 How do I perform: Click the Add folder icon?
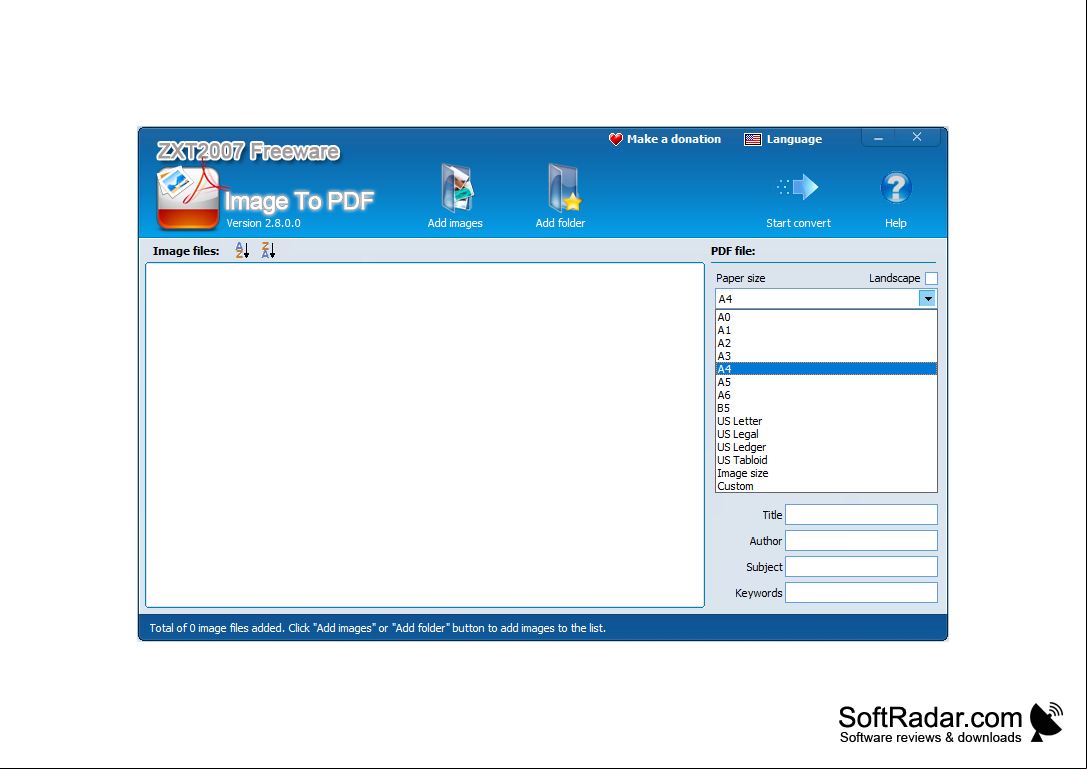point(564,187)
